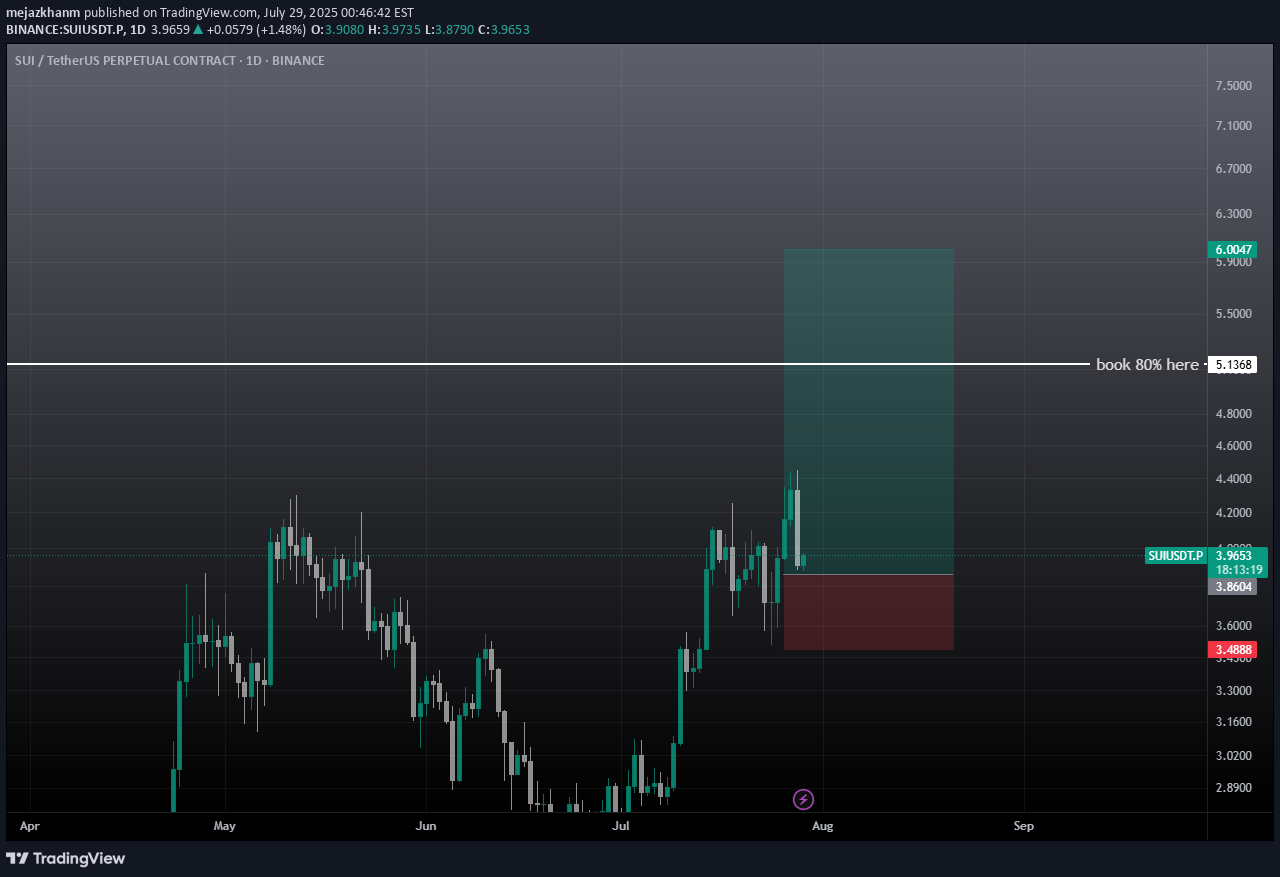The height and width of the screenshot is (877, 1280).
Task: Click the Apr label on the time axis
Action: point(30,826)
